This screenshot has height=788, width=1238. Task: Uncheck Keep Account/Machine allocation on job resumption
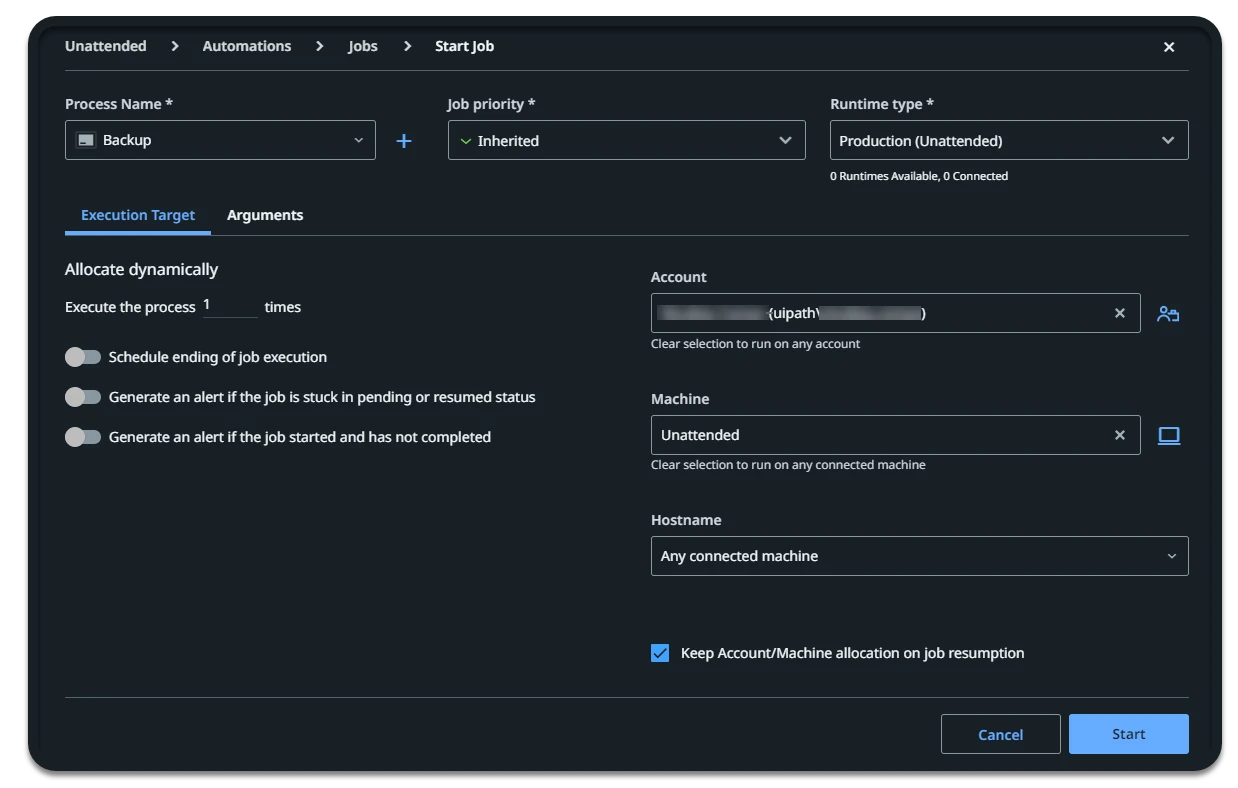click(x=660, y=653)
